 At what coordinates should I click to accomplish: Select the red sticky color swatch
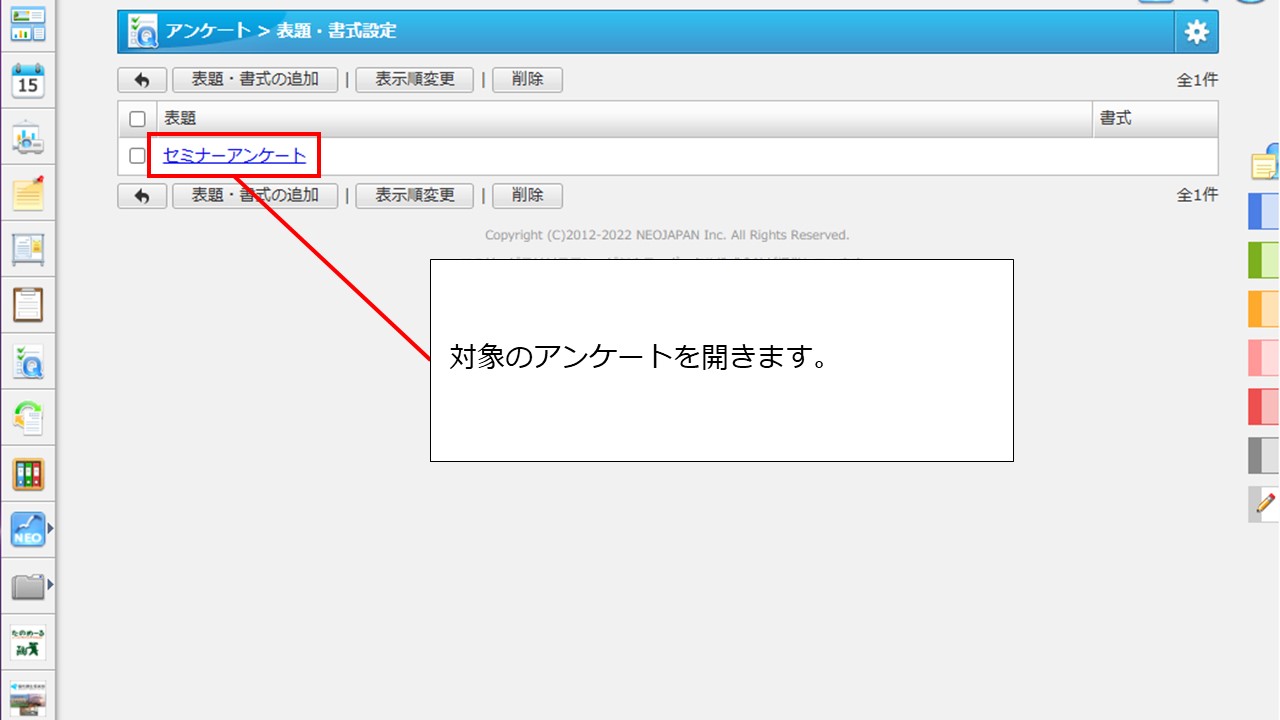coord(1264,407)
